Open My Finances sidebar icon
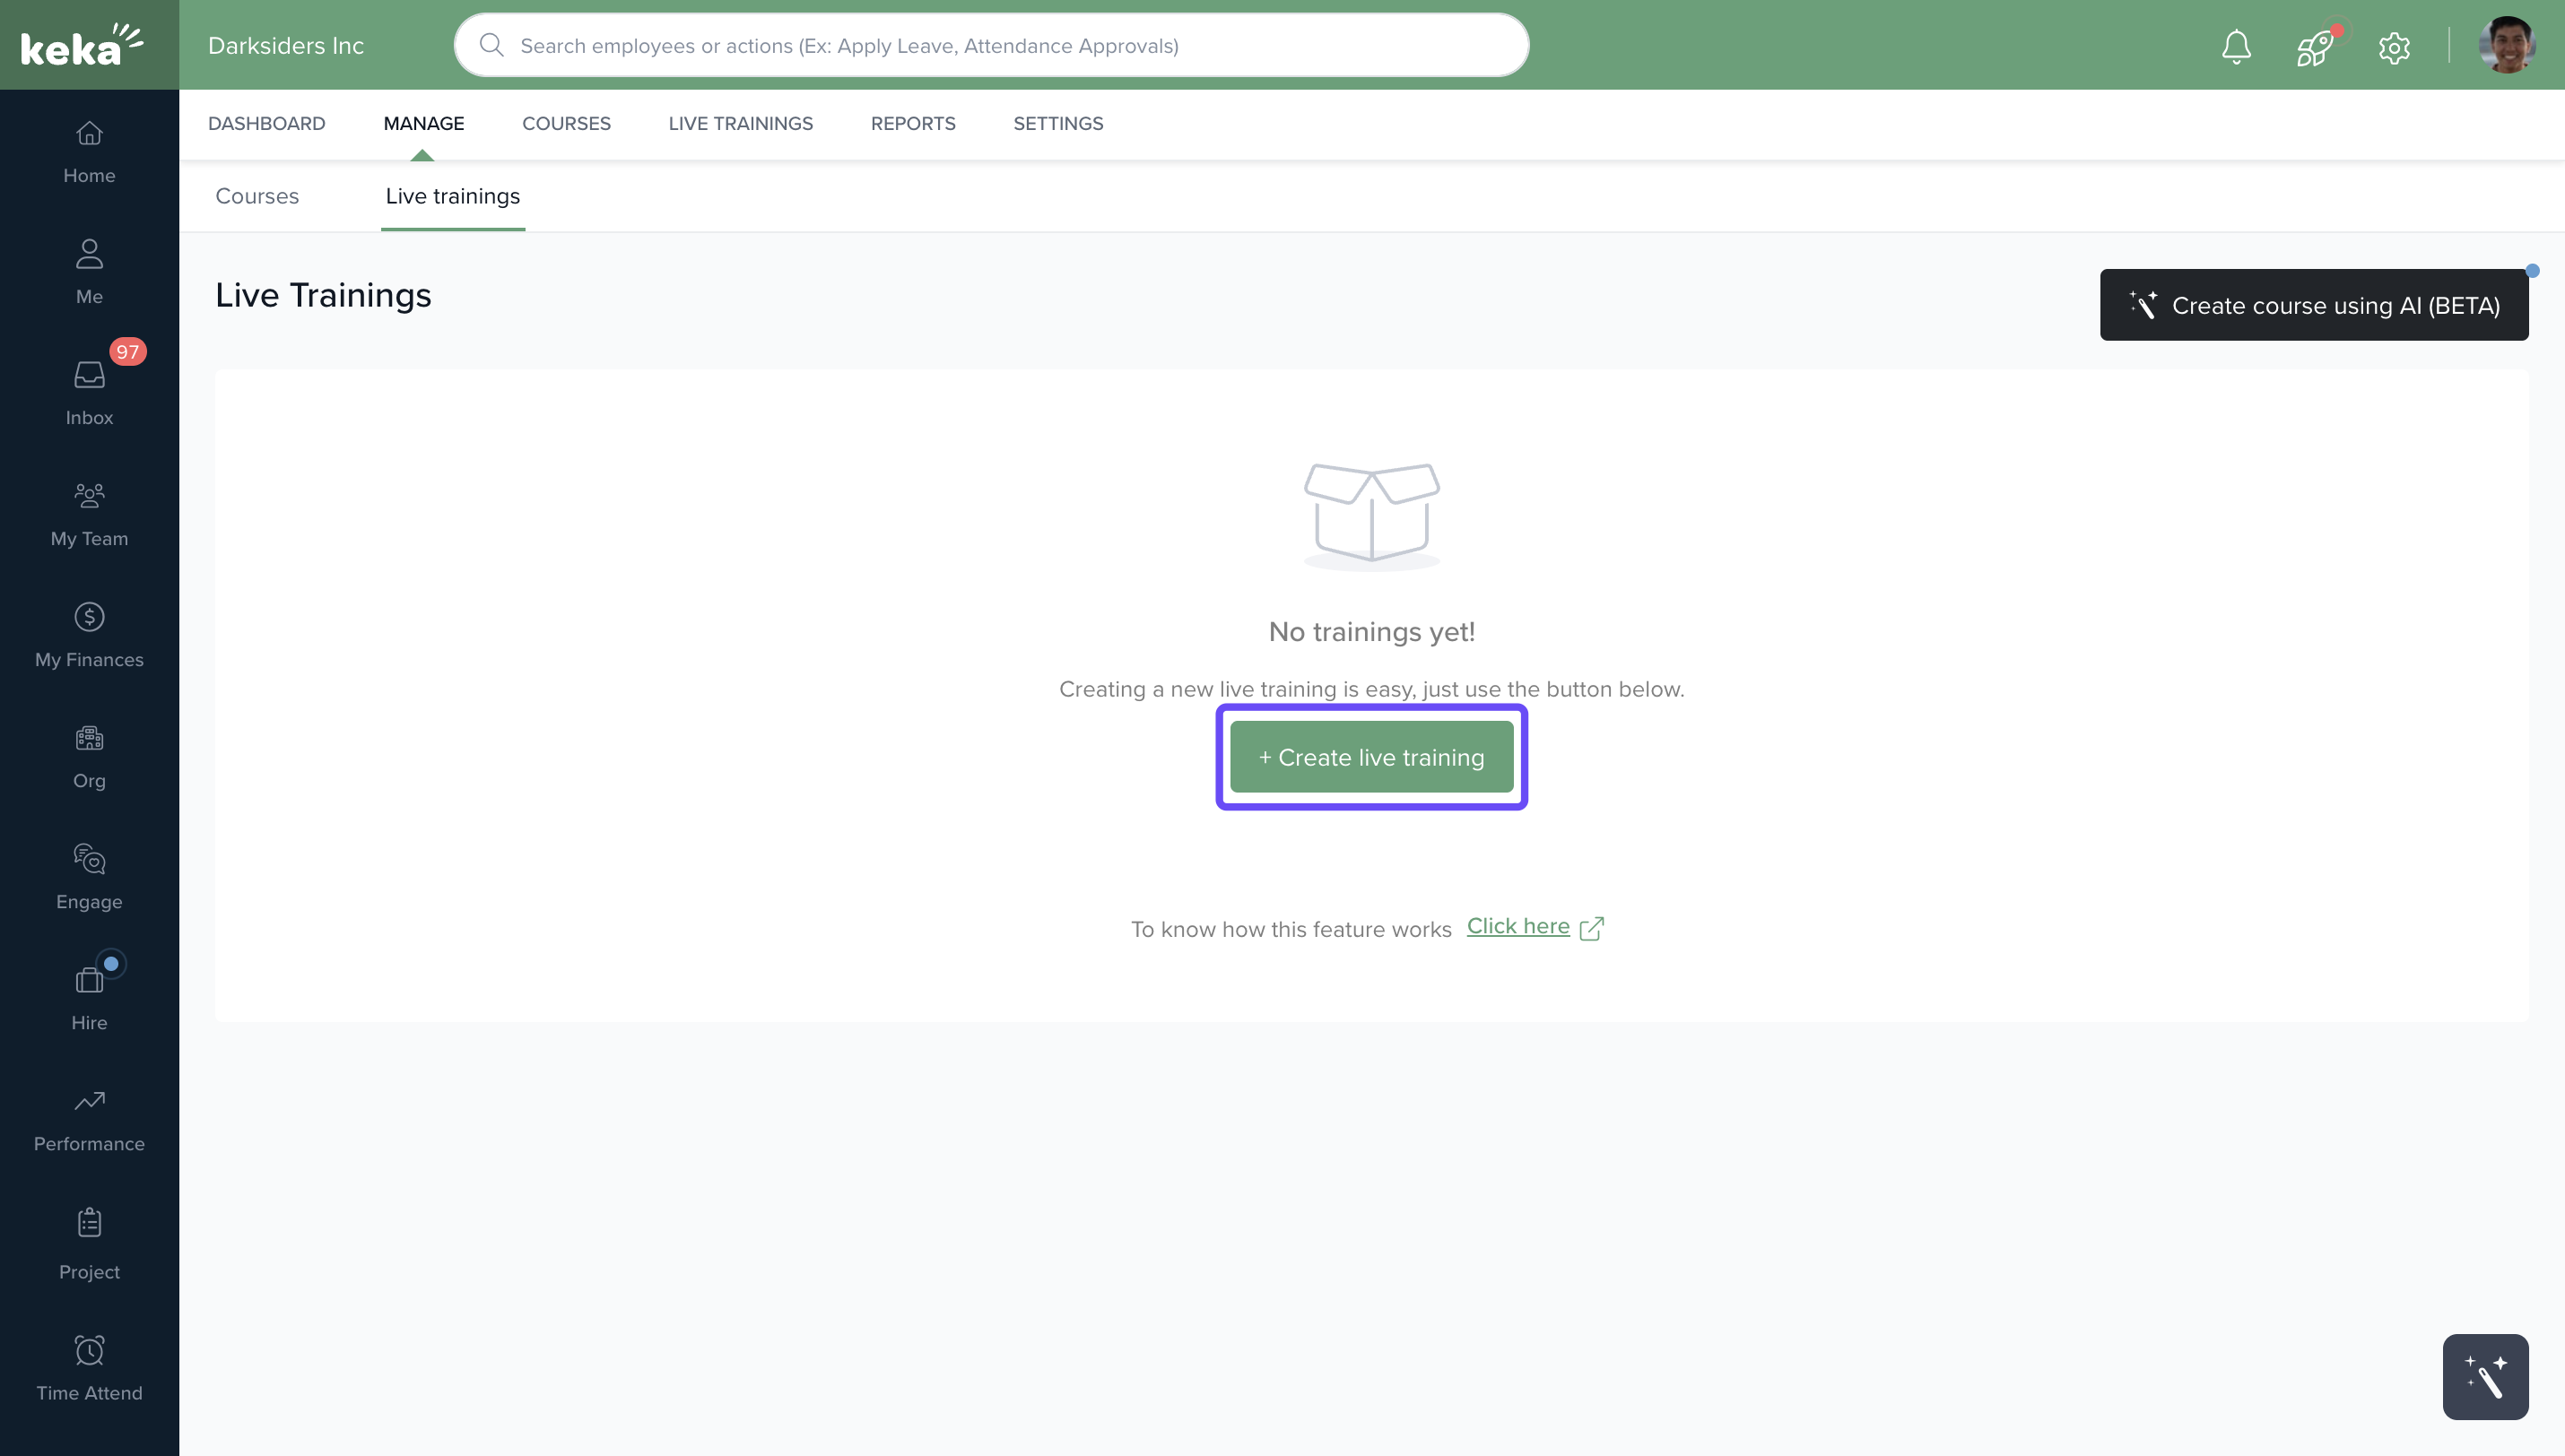 (89, 635)
